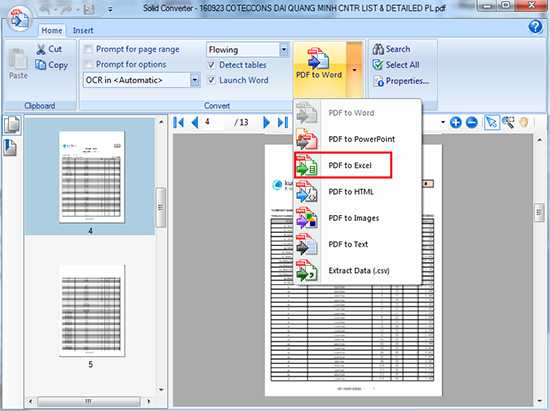Open the Properties icon in the ribbon
This screenshot has width=550, height=411.
378,81
